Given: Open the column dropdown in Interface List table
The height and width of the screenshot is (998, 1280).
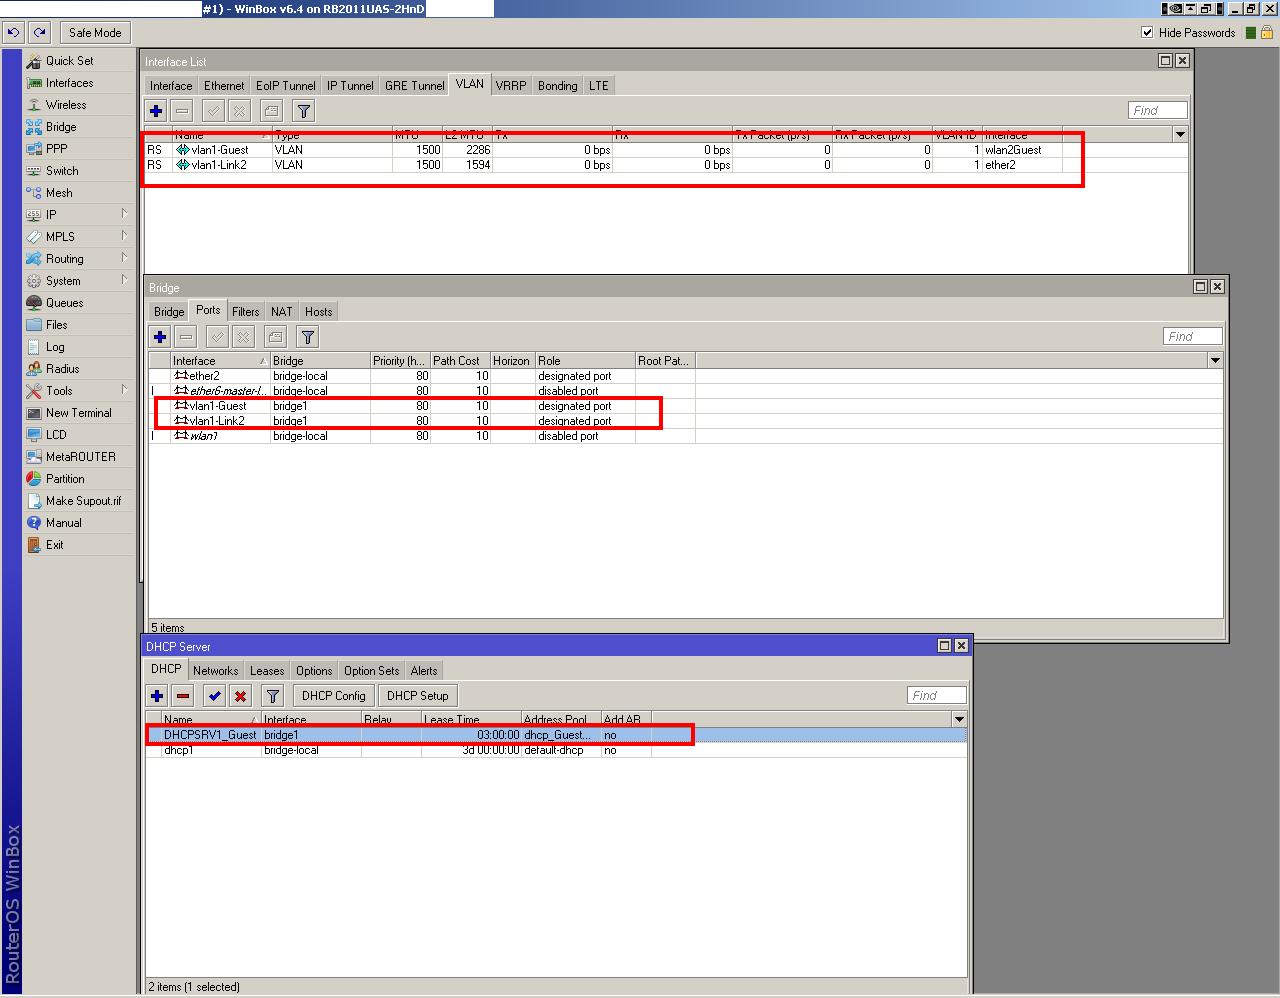Looking at the screenshot, I should click(1180, 134).
